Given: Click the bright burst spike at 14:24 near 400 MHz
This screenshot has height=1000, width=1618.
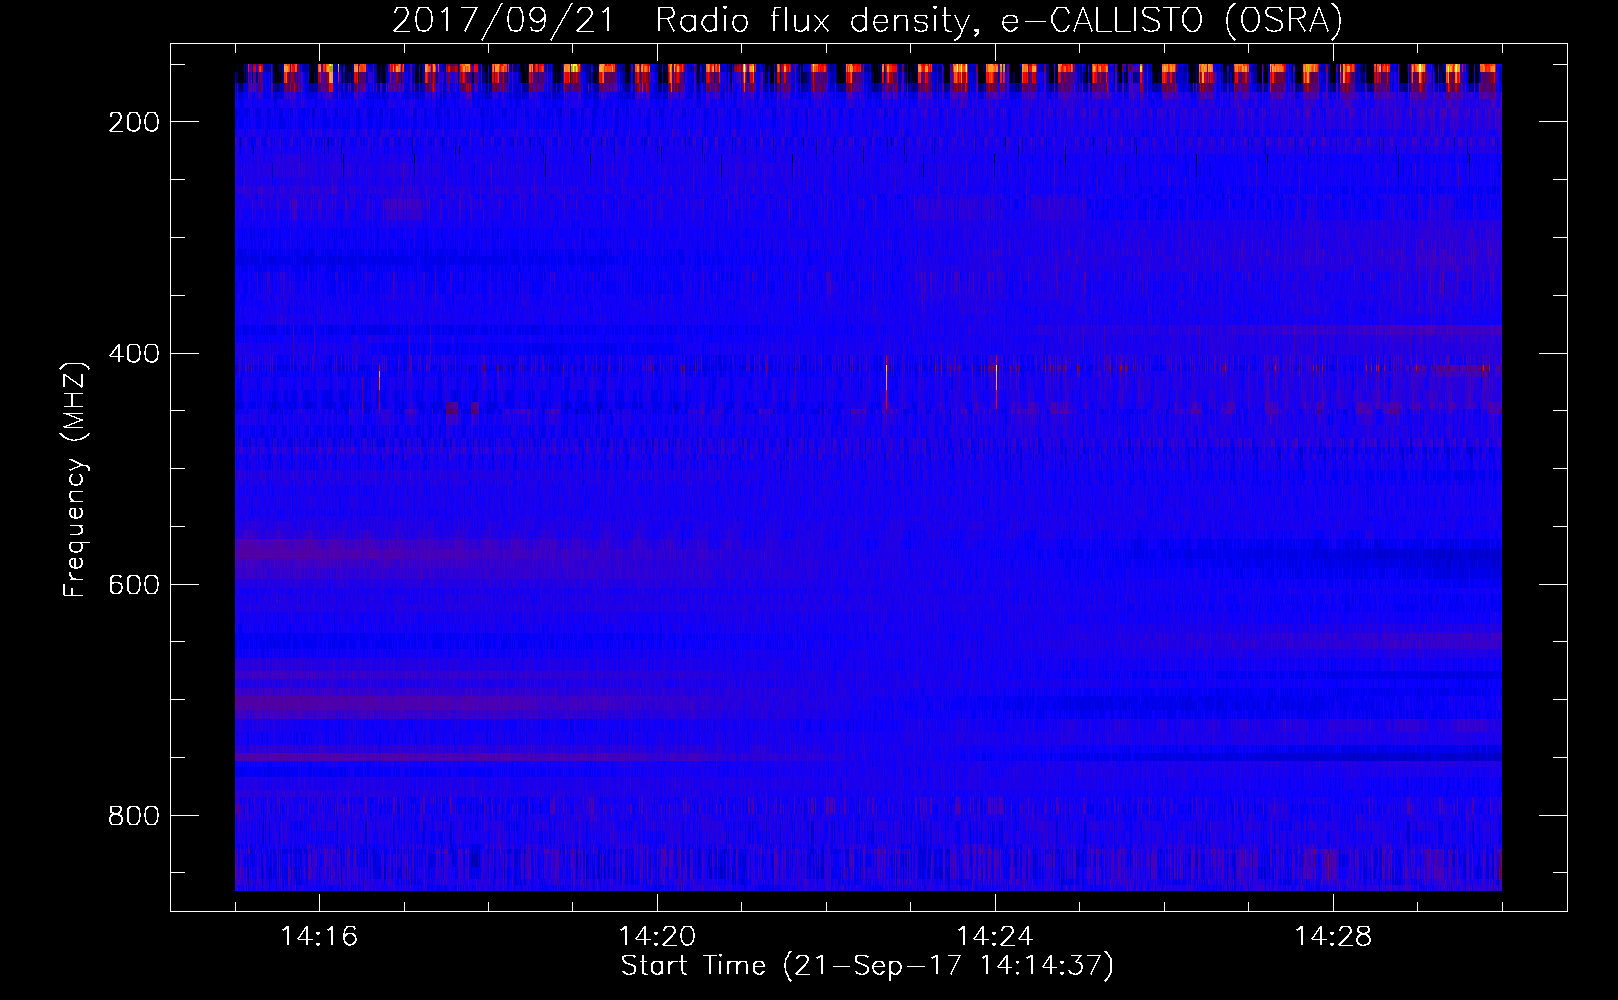Looking at the screenshot, I should click(x=996, y=382).
